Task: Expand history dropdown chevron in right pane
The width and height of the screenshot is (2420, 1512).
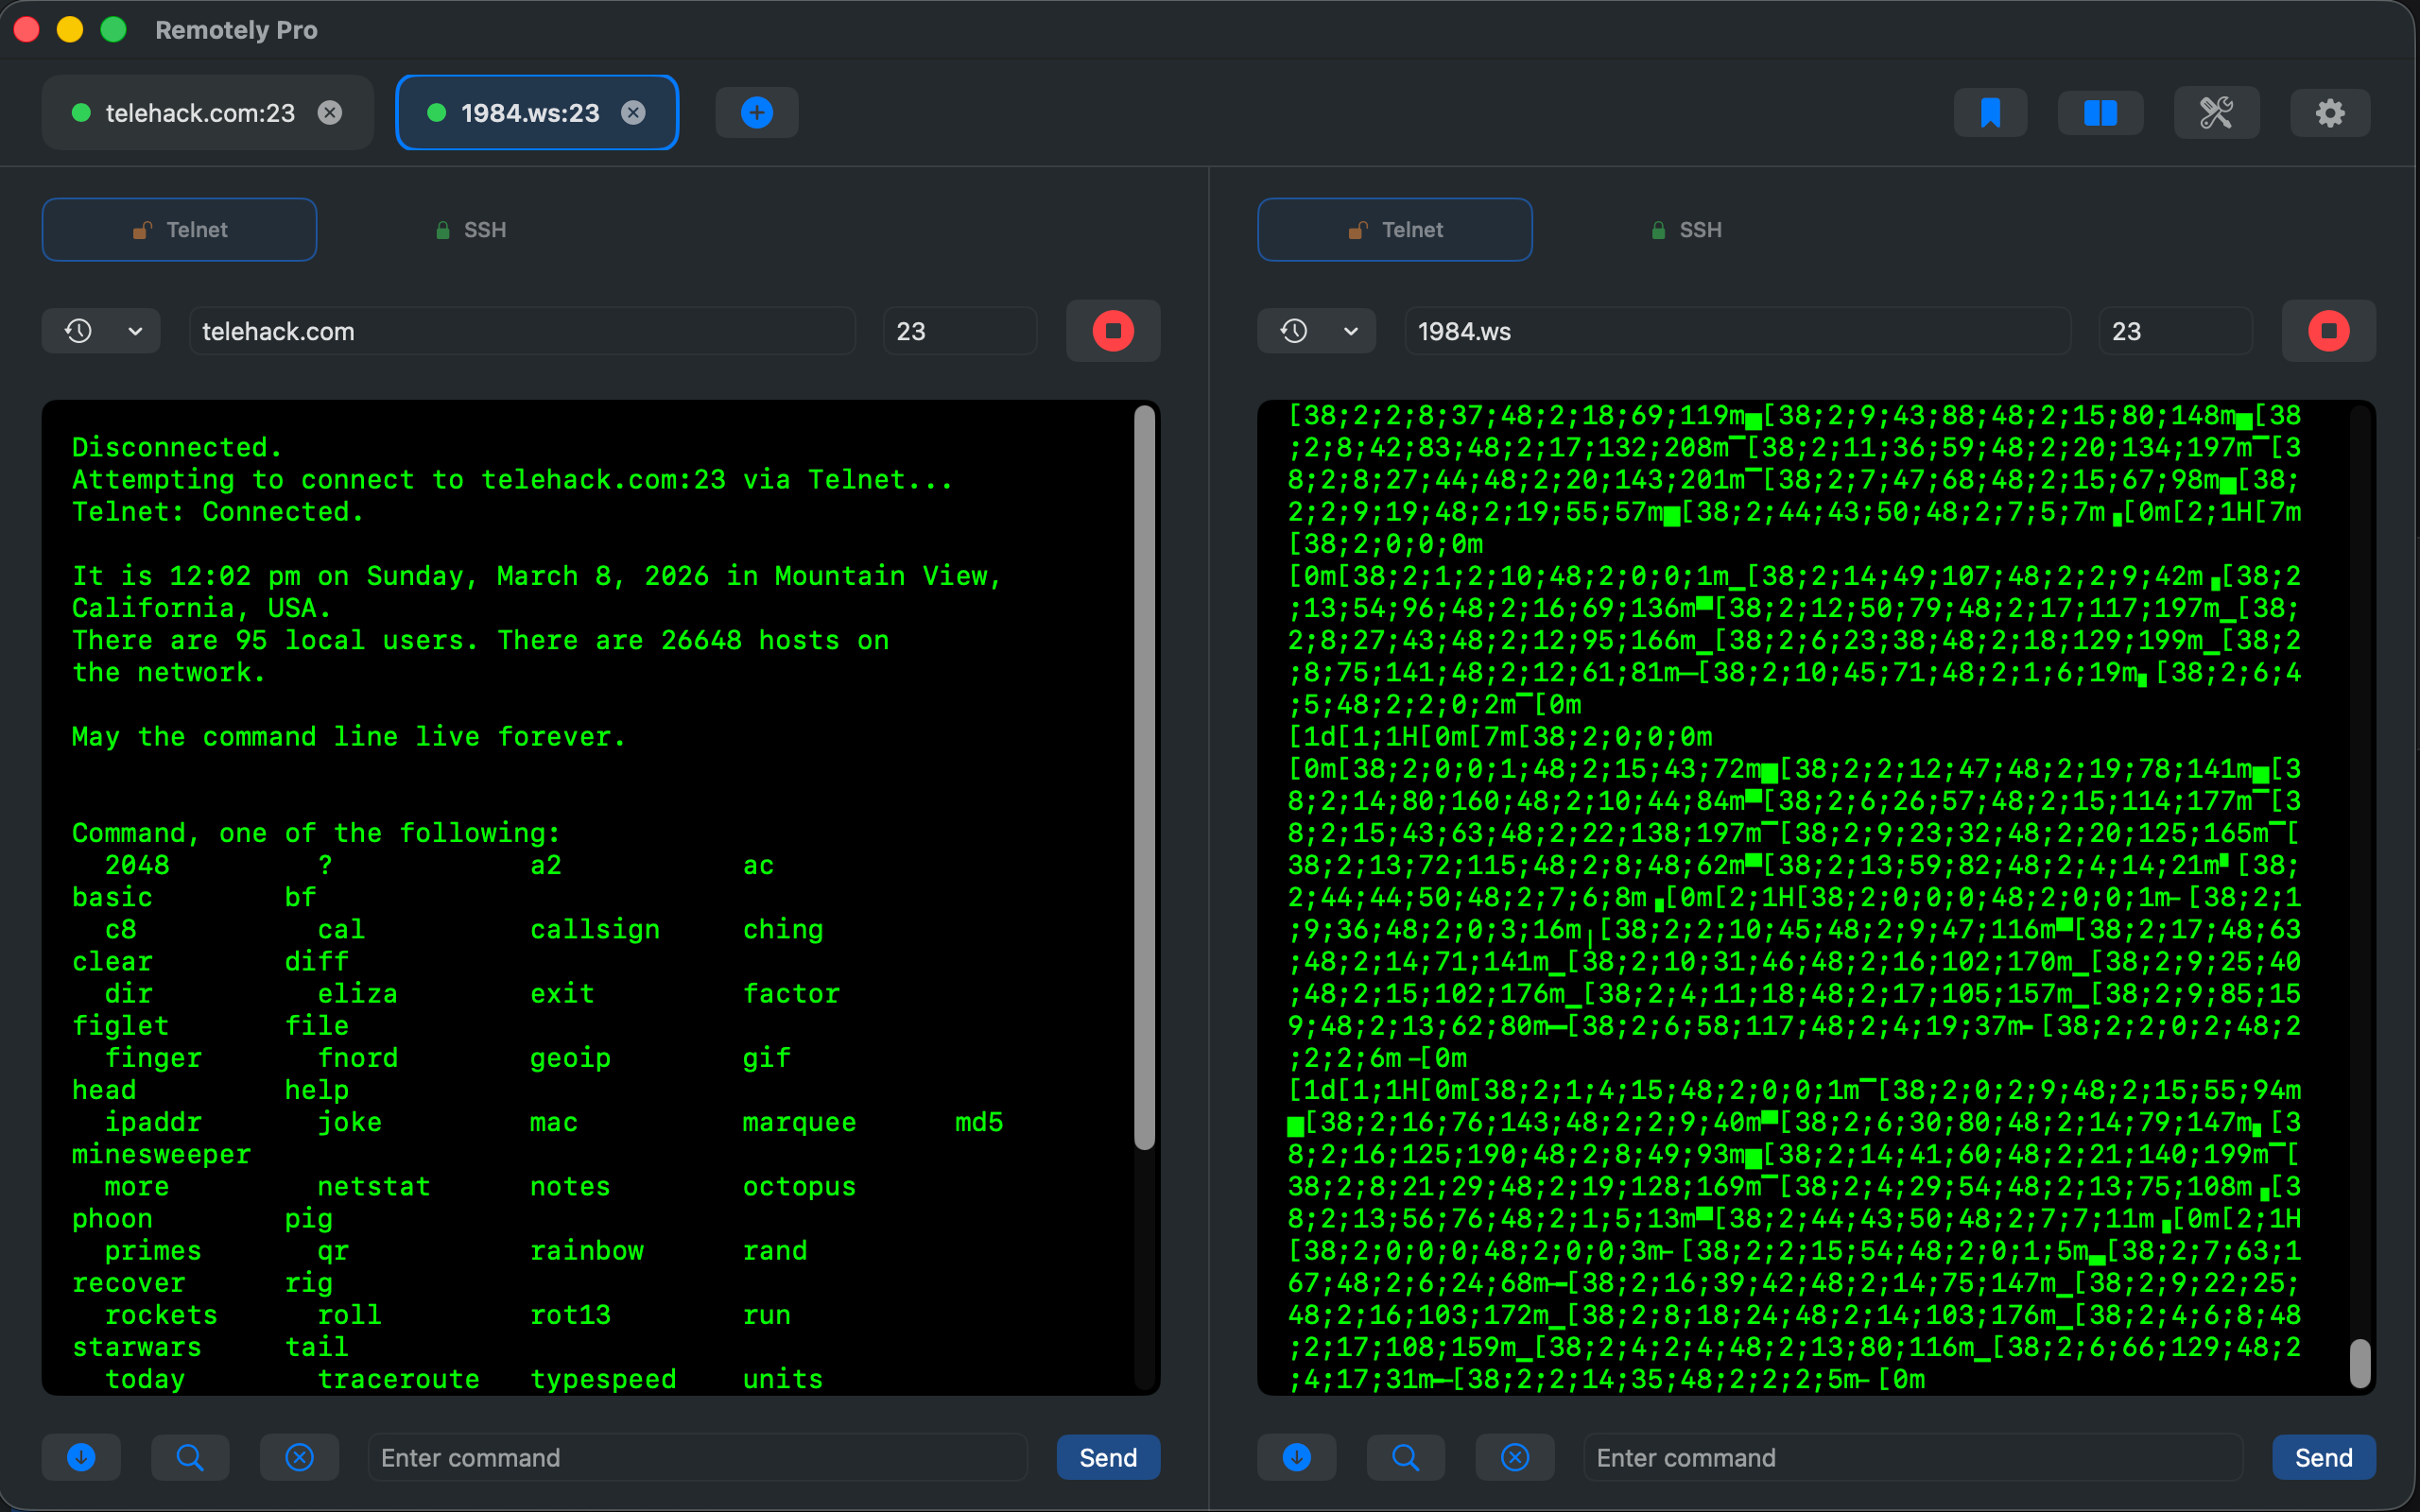Action: coord(1350,331)
